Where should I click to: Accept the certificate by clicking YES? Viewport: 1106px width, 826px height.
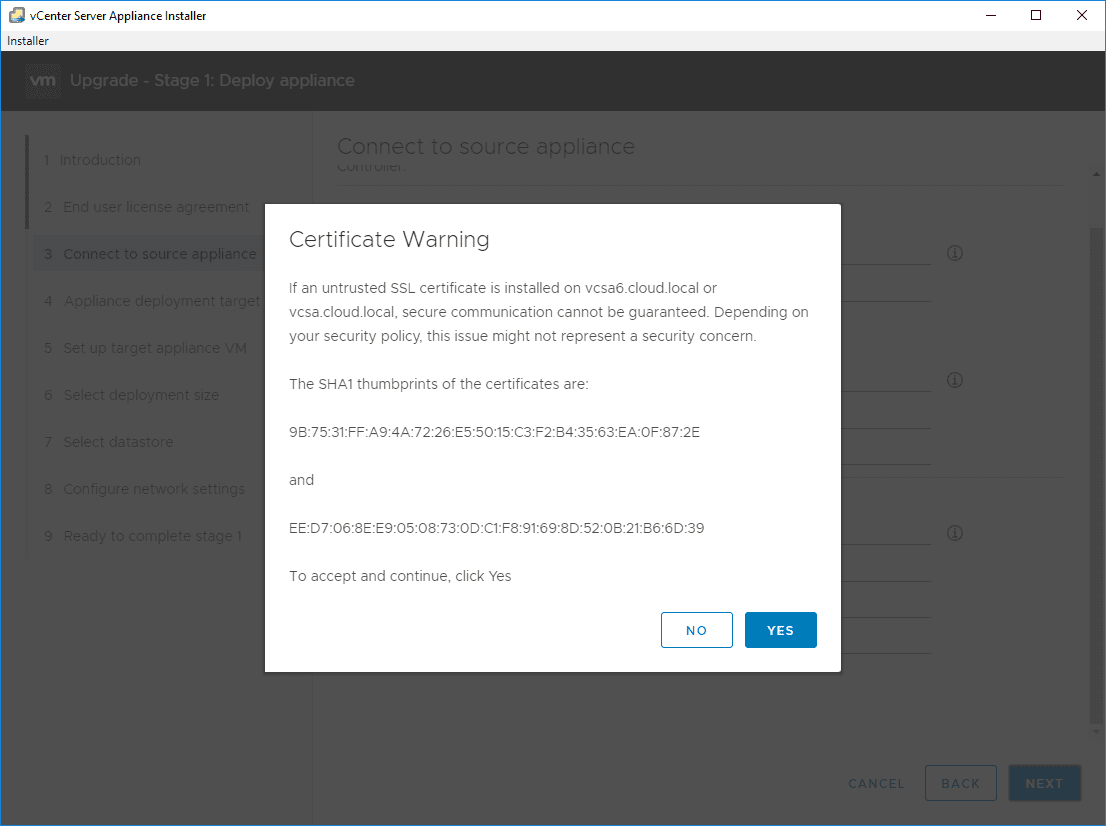[780, 630]
